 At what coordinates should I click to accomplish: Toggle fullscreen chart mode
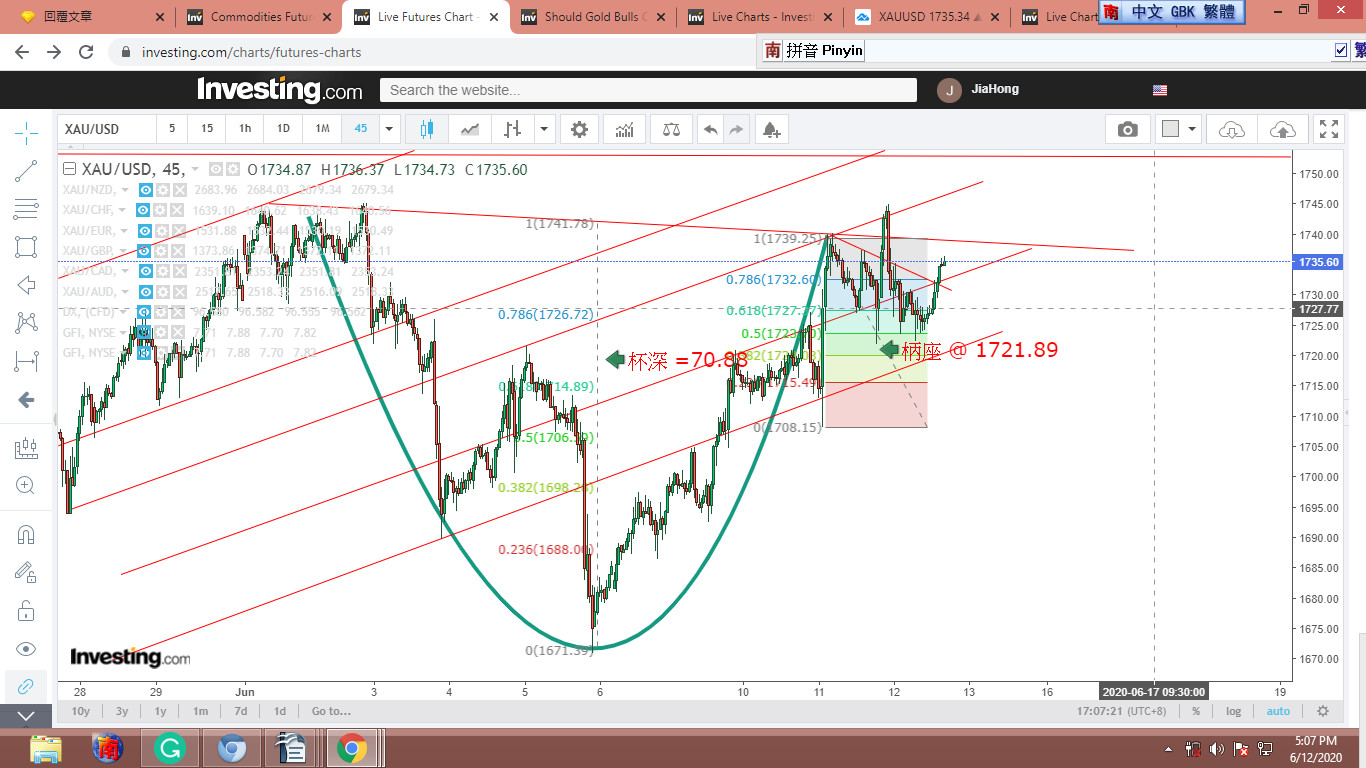point(1329,129)
